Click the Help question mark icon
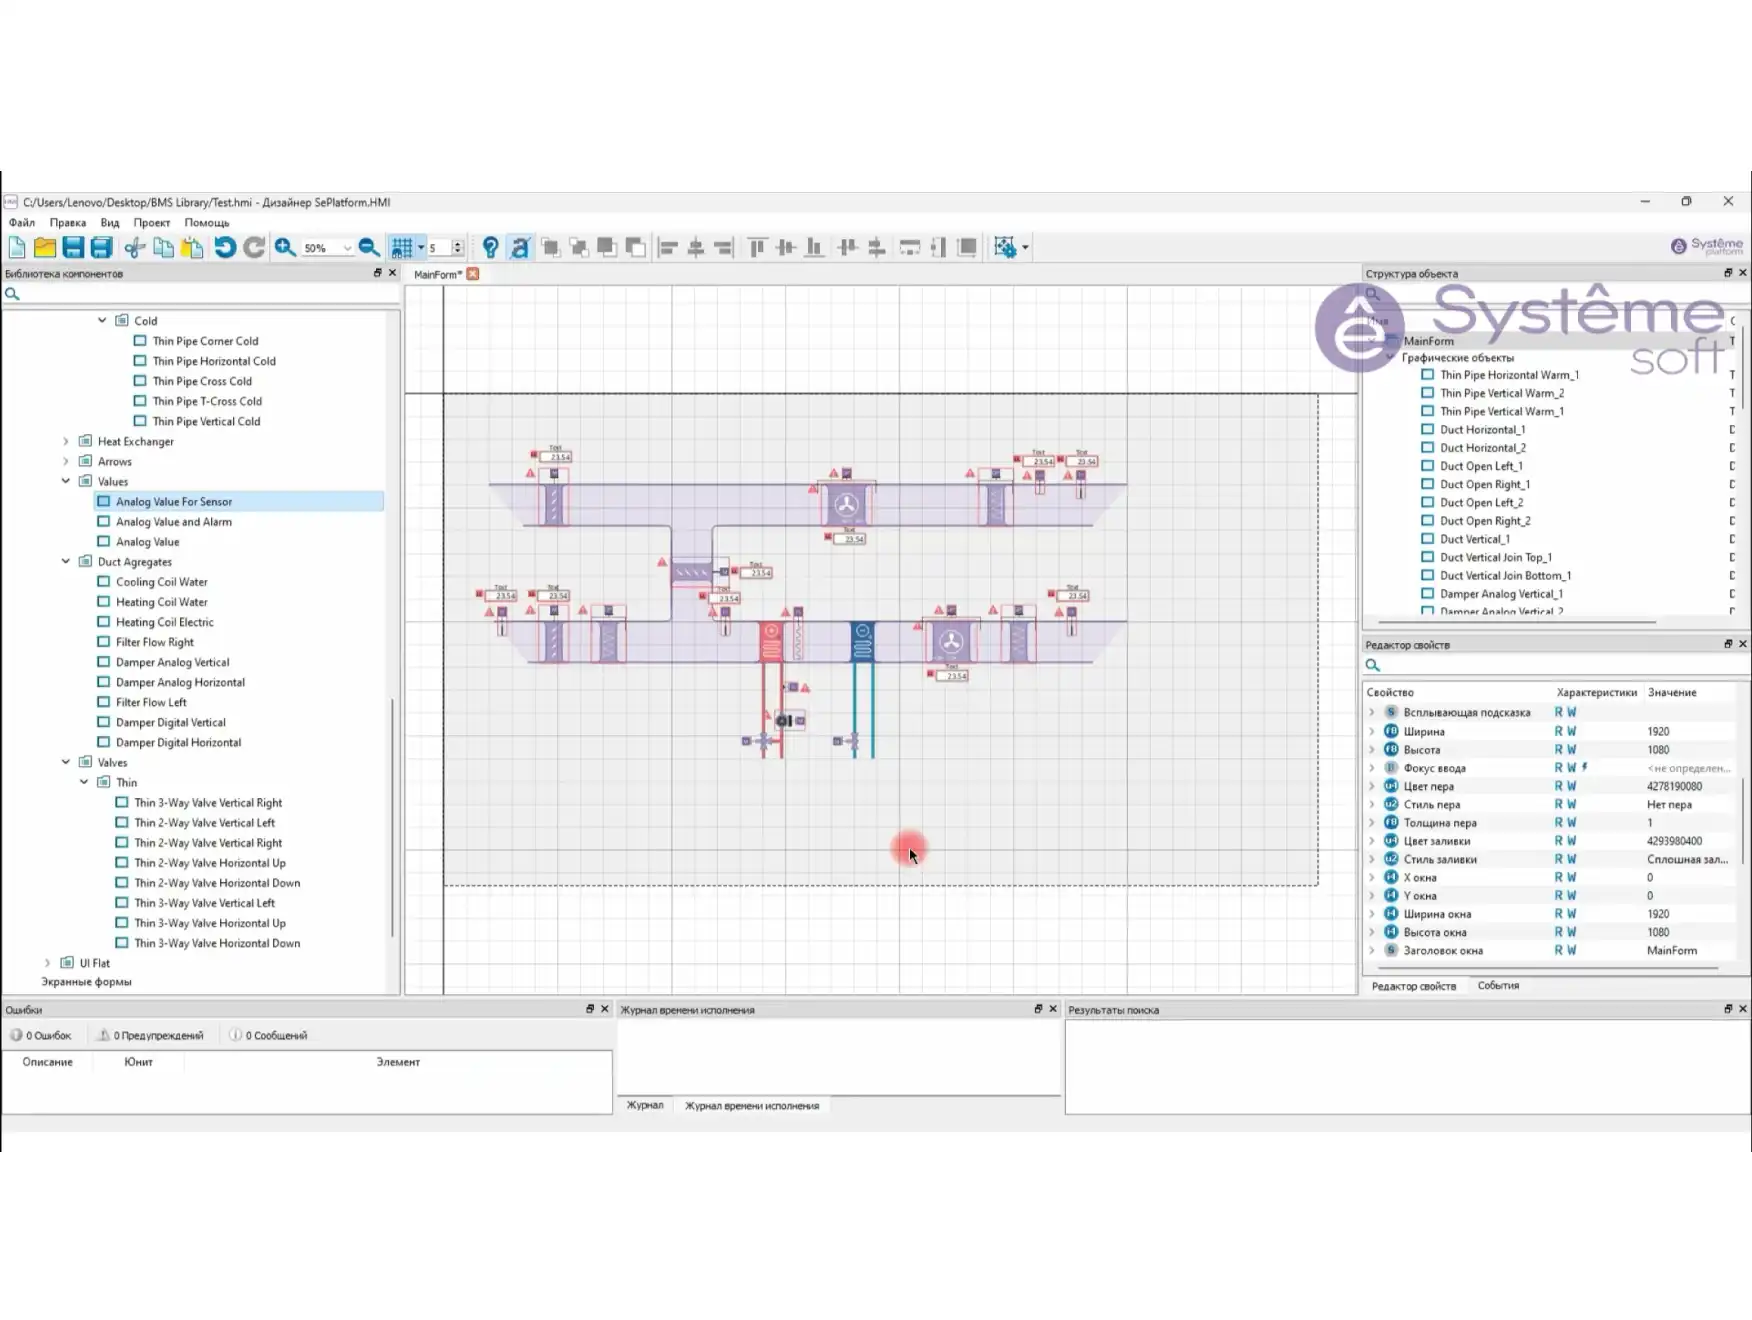1752x1320 pixels. [490, 248]
